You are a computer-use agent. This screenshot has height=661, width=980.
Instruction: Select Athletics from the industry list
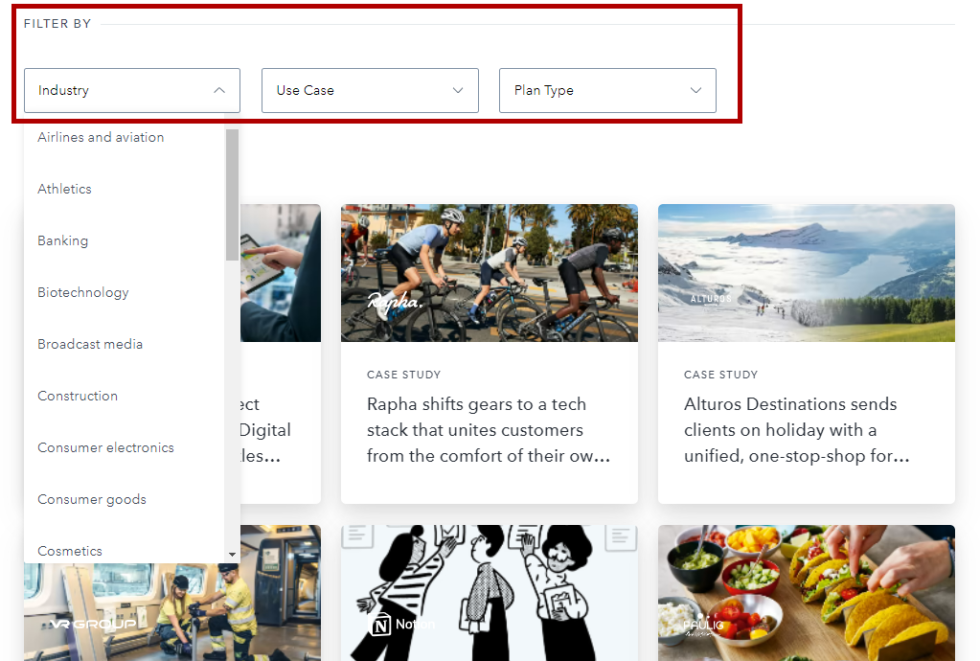click(x=64, y=188)
